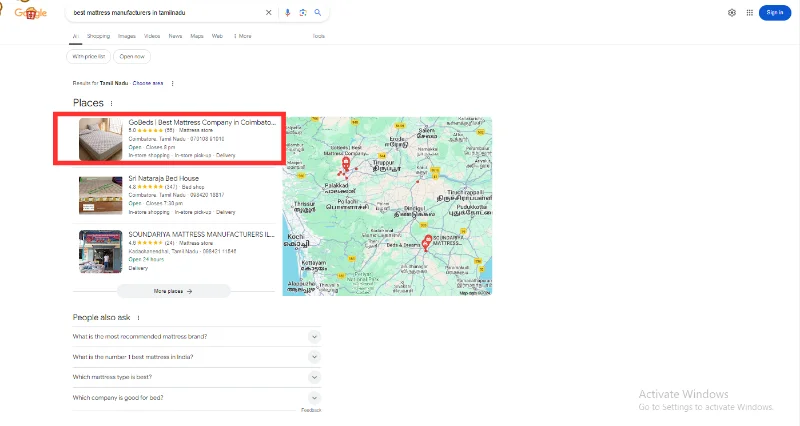800x426 pixels.
Task: Open the Tamil Nadu places map
Action: (387, 206)
